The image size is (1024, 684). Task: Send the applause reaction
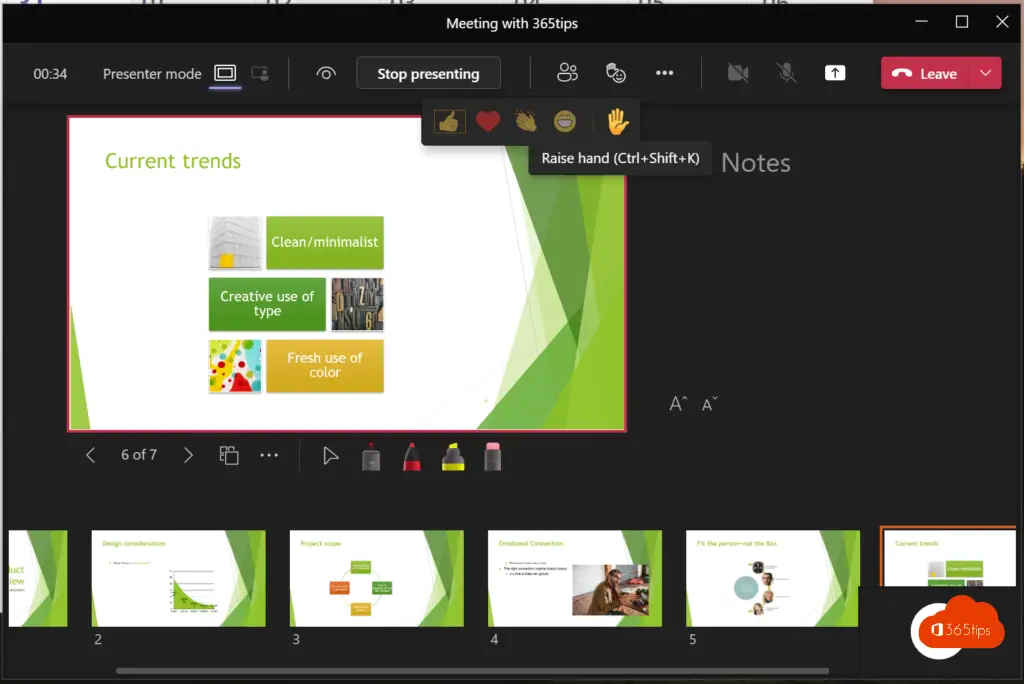click(x=526, y=122)
